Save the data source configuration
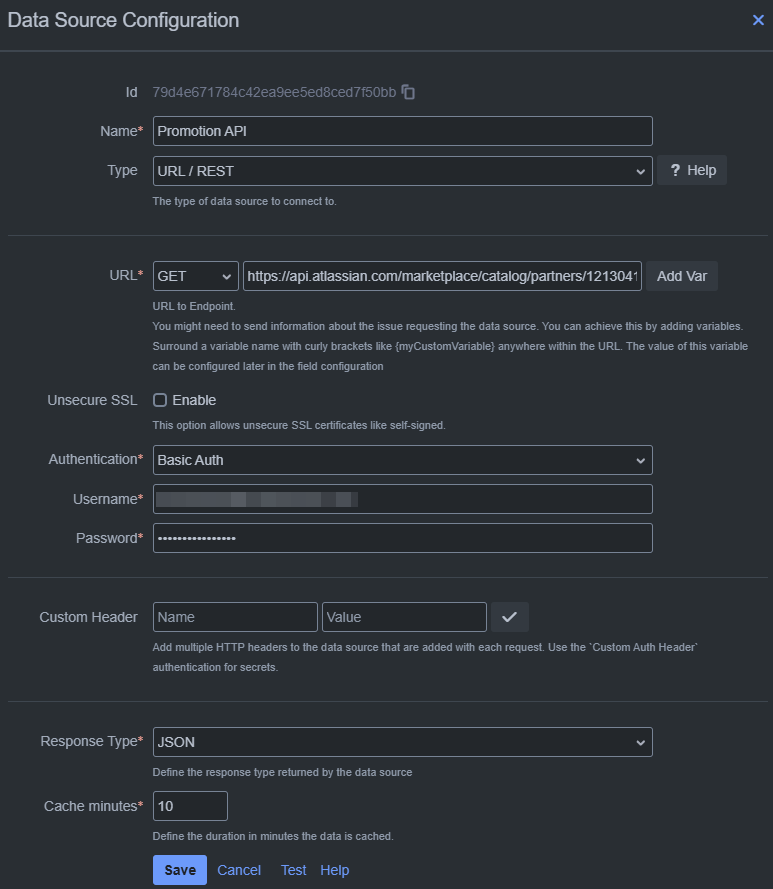 point(180,870)
